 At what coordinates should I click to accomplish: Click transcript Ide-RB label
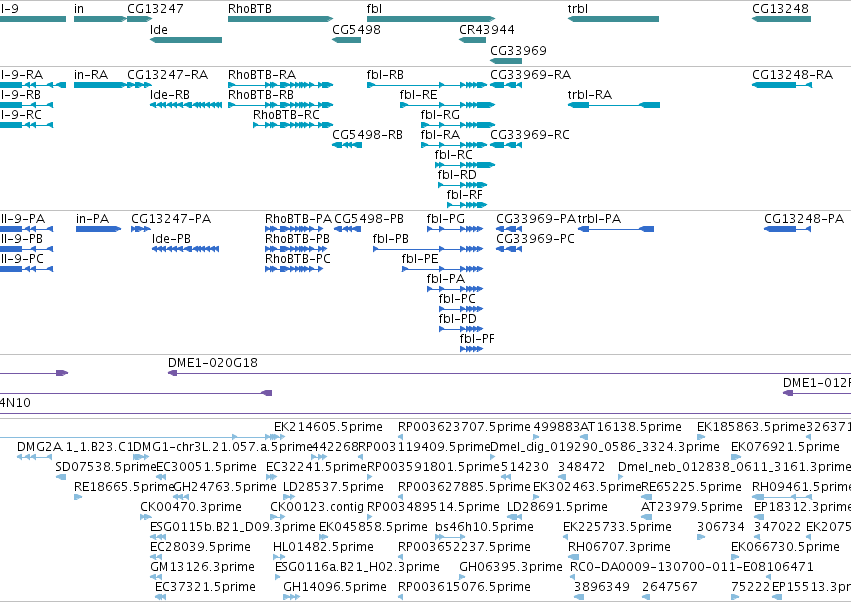(170, 94)
